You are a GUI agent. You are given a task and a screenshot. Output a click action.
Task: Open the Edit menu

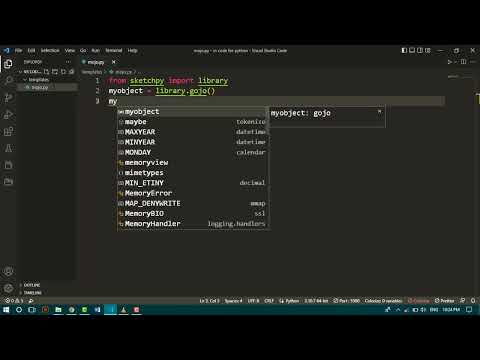click(x=31, y=51)
